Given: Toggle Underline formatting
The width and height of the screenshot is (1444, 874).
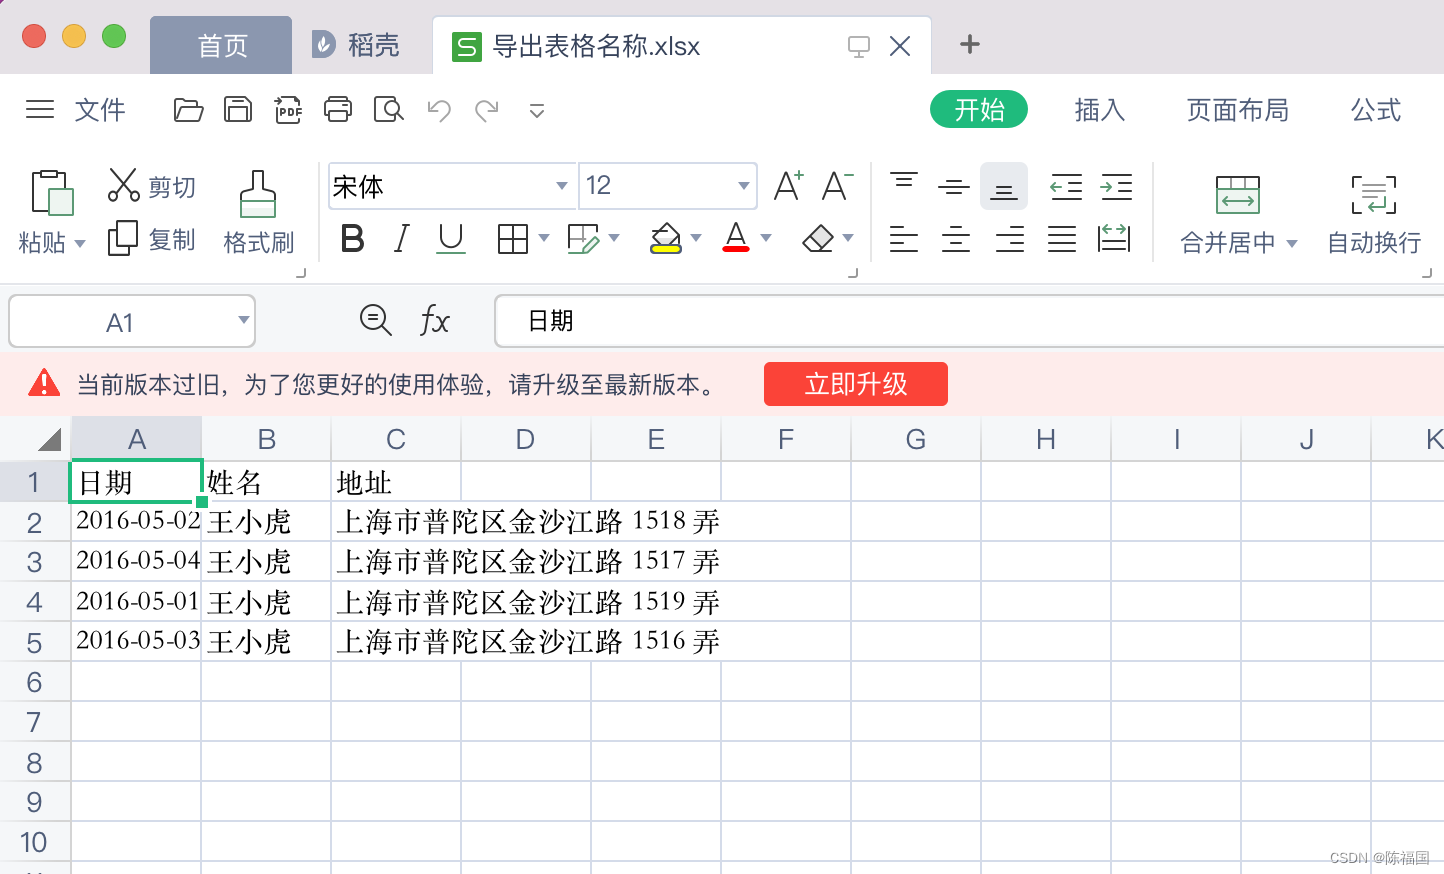Looking at the screenshot, I should click(451, 238).
